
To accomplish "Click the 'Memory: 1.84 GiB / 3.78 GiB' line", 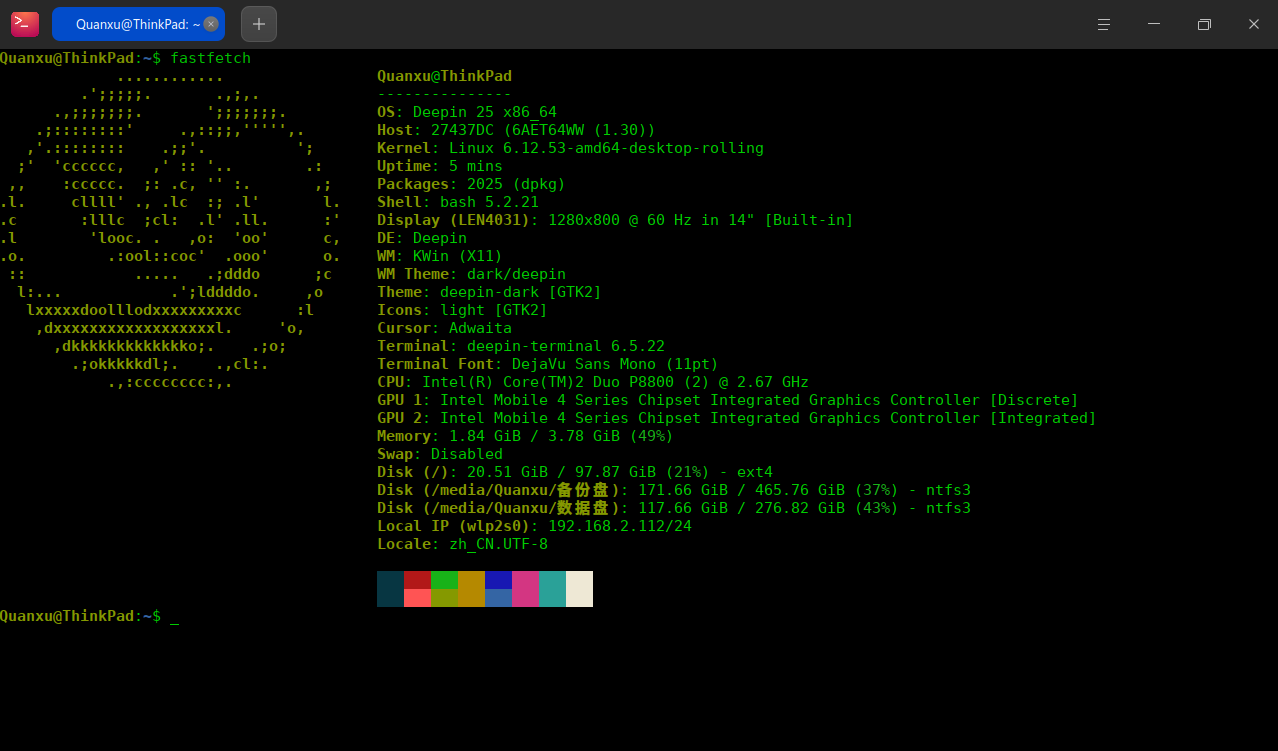I will (x=525, y=436).
